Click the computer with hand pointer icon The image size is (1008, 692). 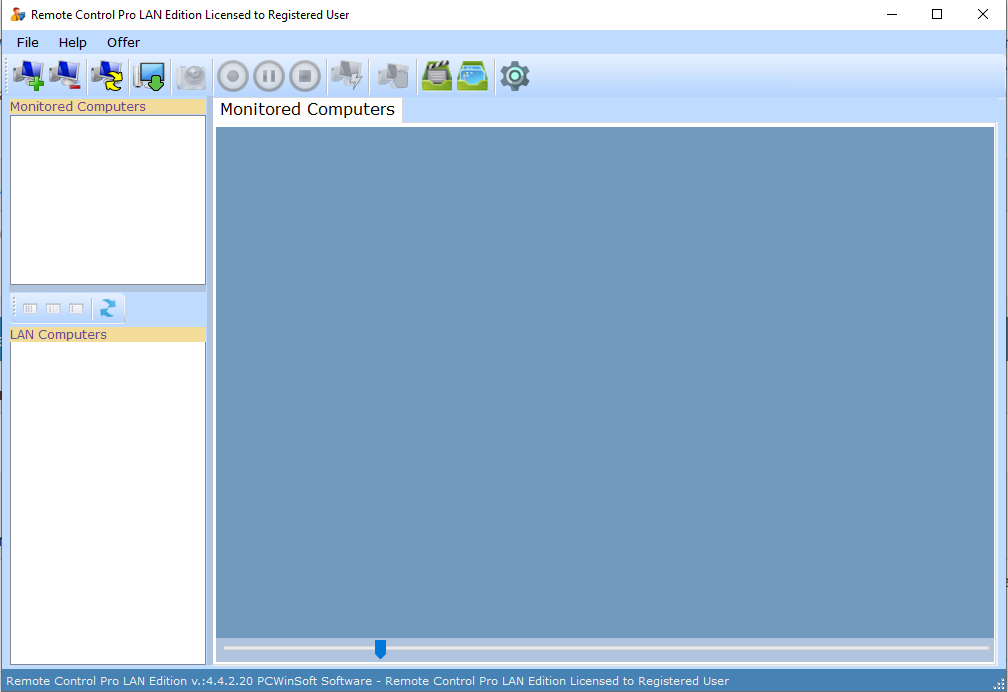point(393,76)
